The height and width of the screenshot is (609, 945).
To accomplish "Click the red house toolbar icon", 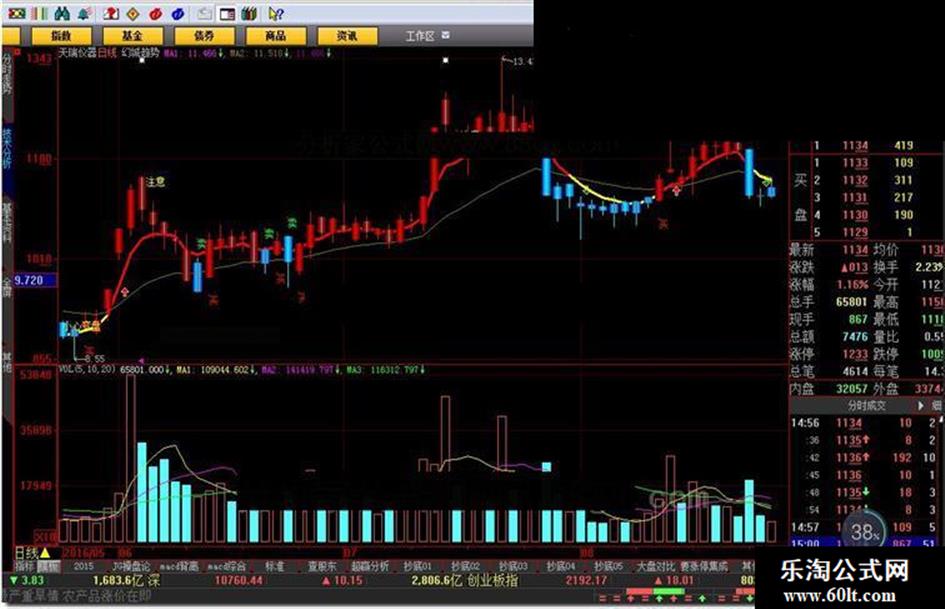I will [111, 13].
